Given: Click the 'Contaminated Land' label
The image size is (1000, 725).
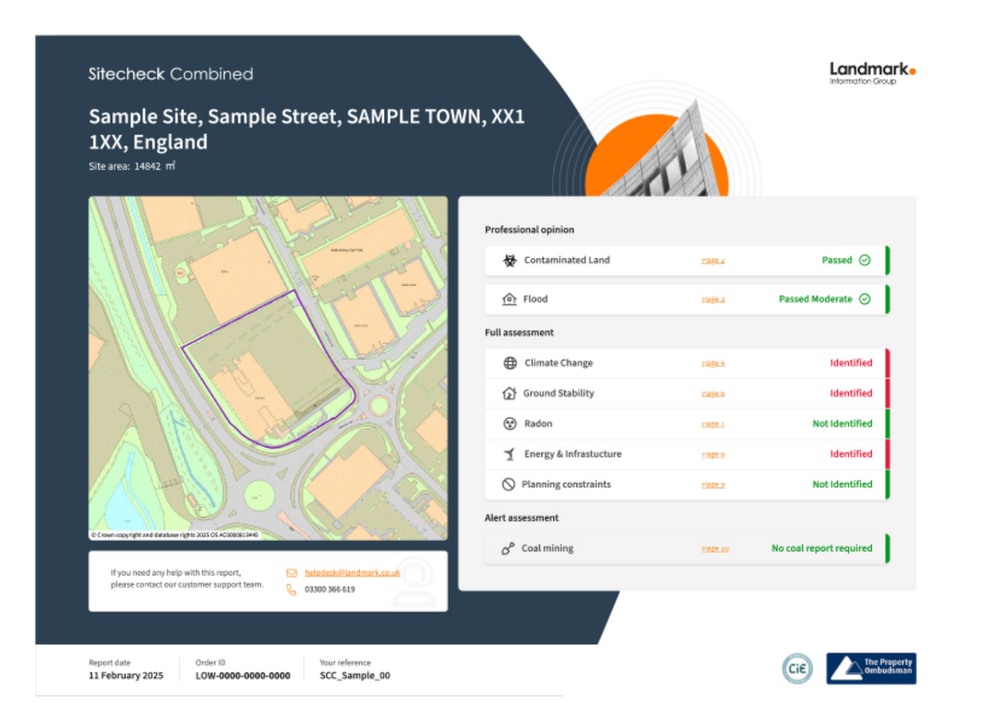Looking at the screenshot, I should (x=567, y=260).
